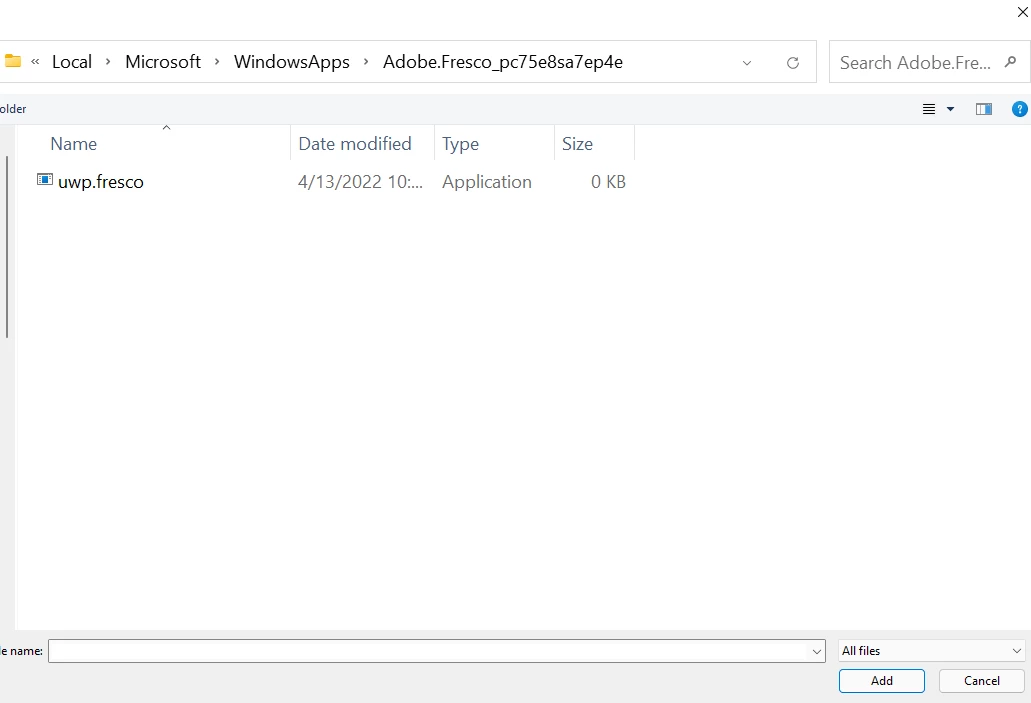Select Adobe.Fresco_pc75e8sa7ep4e breadcrumb
This screenshot has height=703, width=1031.
[x=503, y=62]
